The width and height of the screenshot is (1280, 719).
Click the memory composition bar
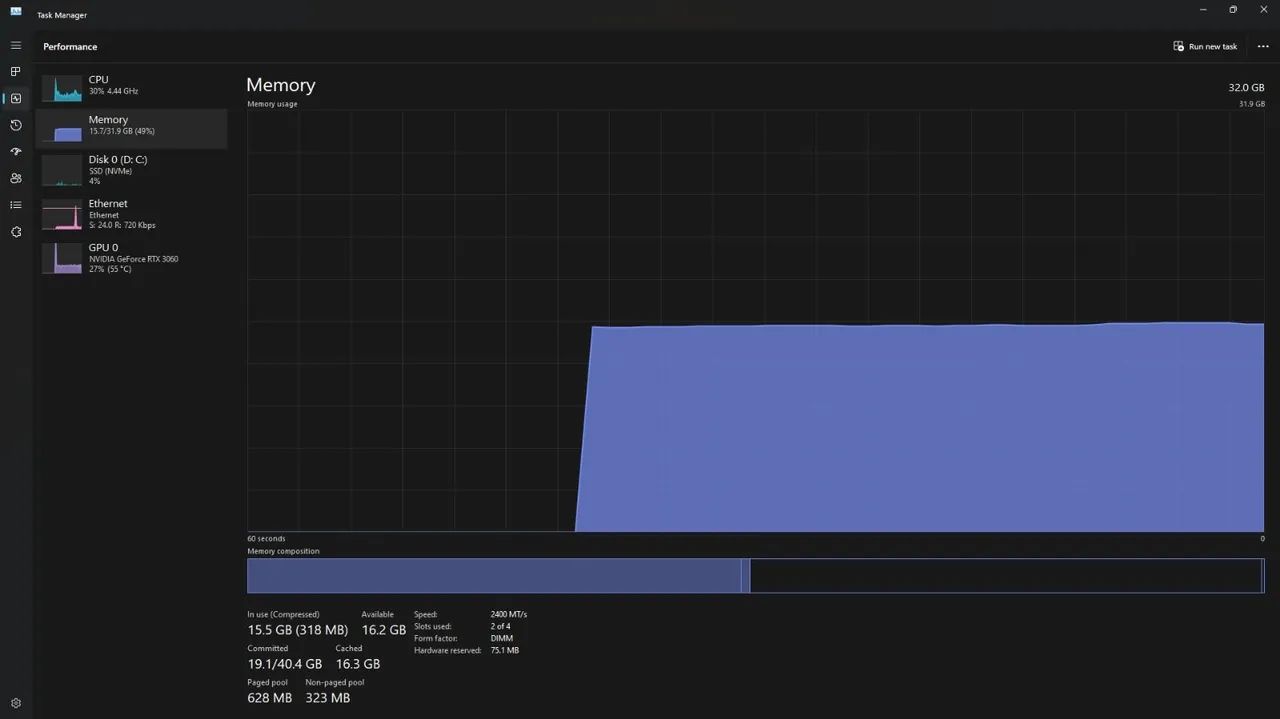756,576
